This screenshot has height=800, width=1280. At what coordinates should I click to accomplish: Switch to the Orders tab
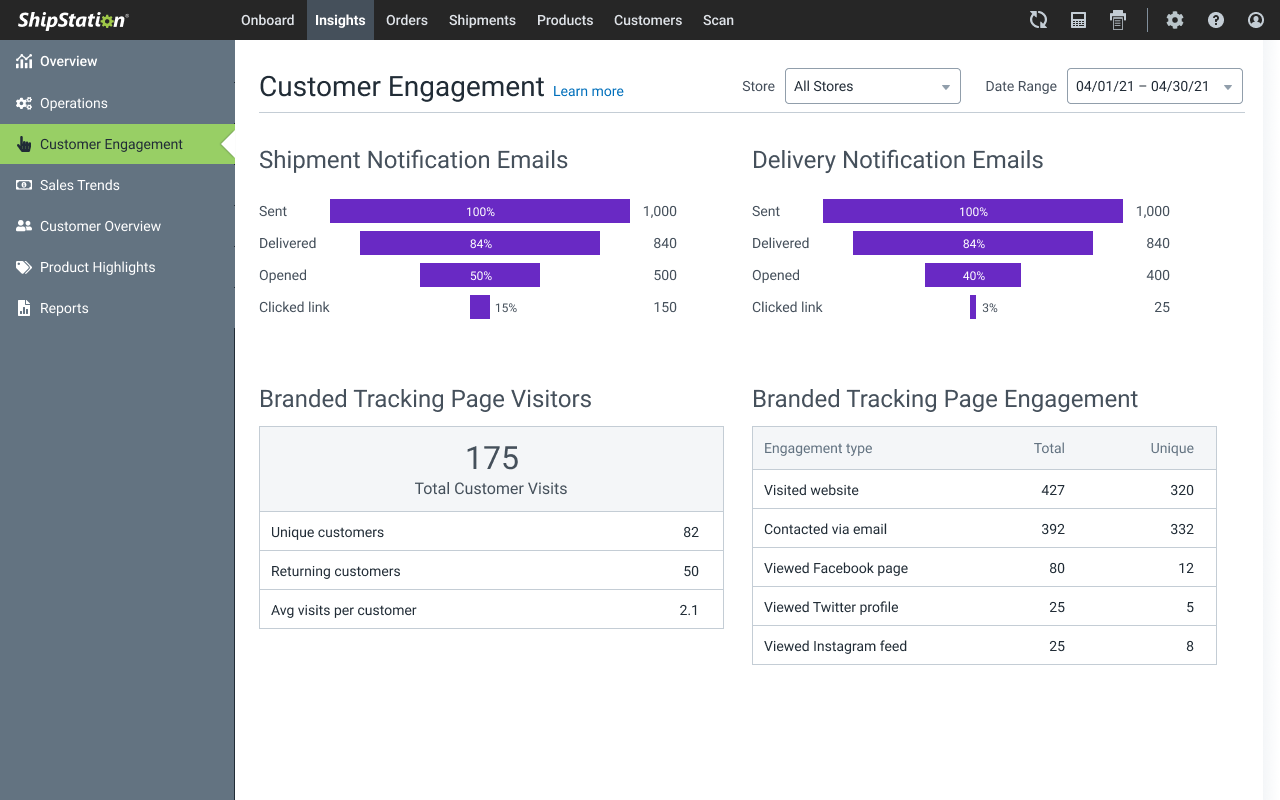406,20
